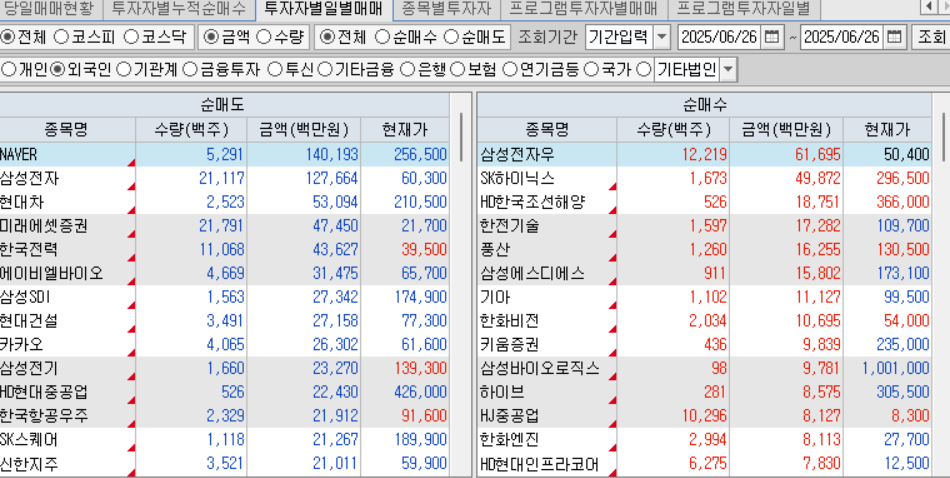Screen dimensions: 950x478
Task: Switch to the 종목별투자자 tab
Action: click(446, 8)
